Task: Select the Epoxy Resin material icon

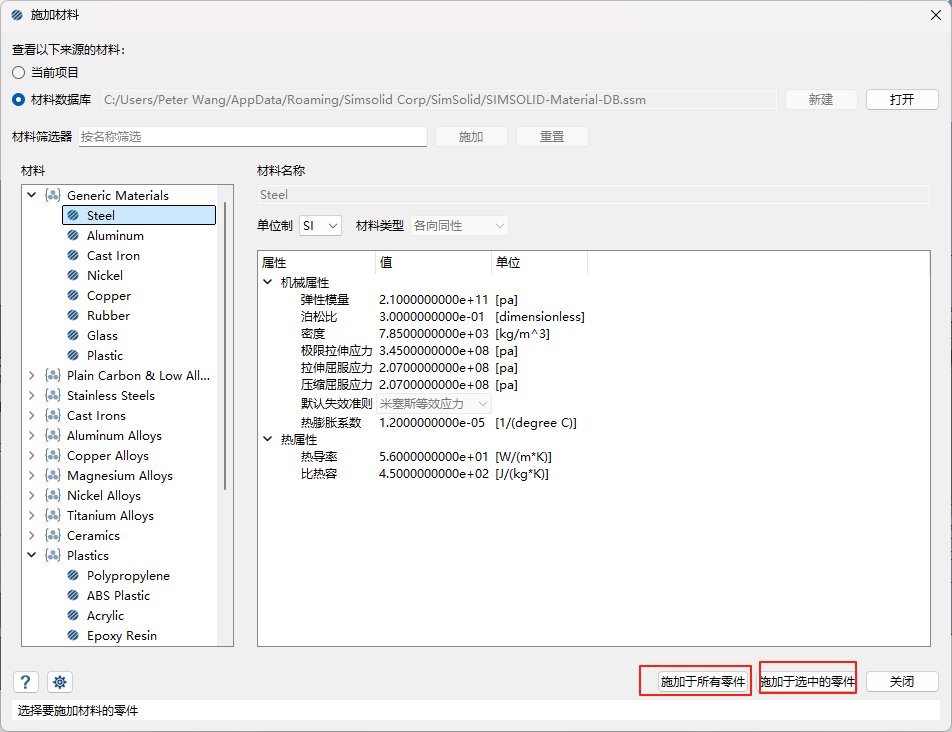Action: click(73, 636)
